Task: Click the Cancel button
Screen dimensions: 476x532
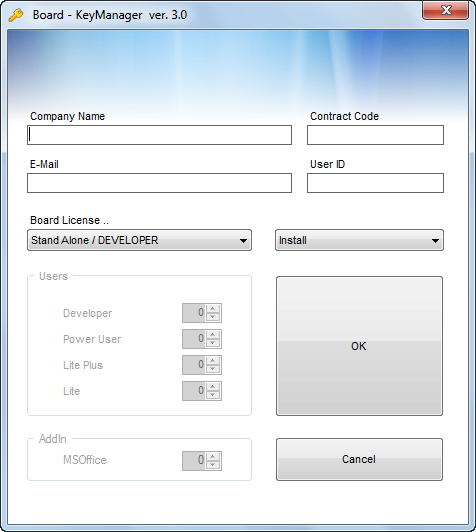Action: (359, 459)
